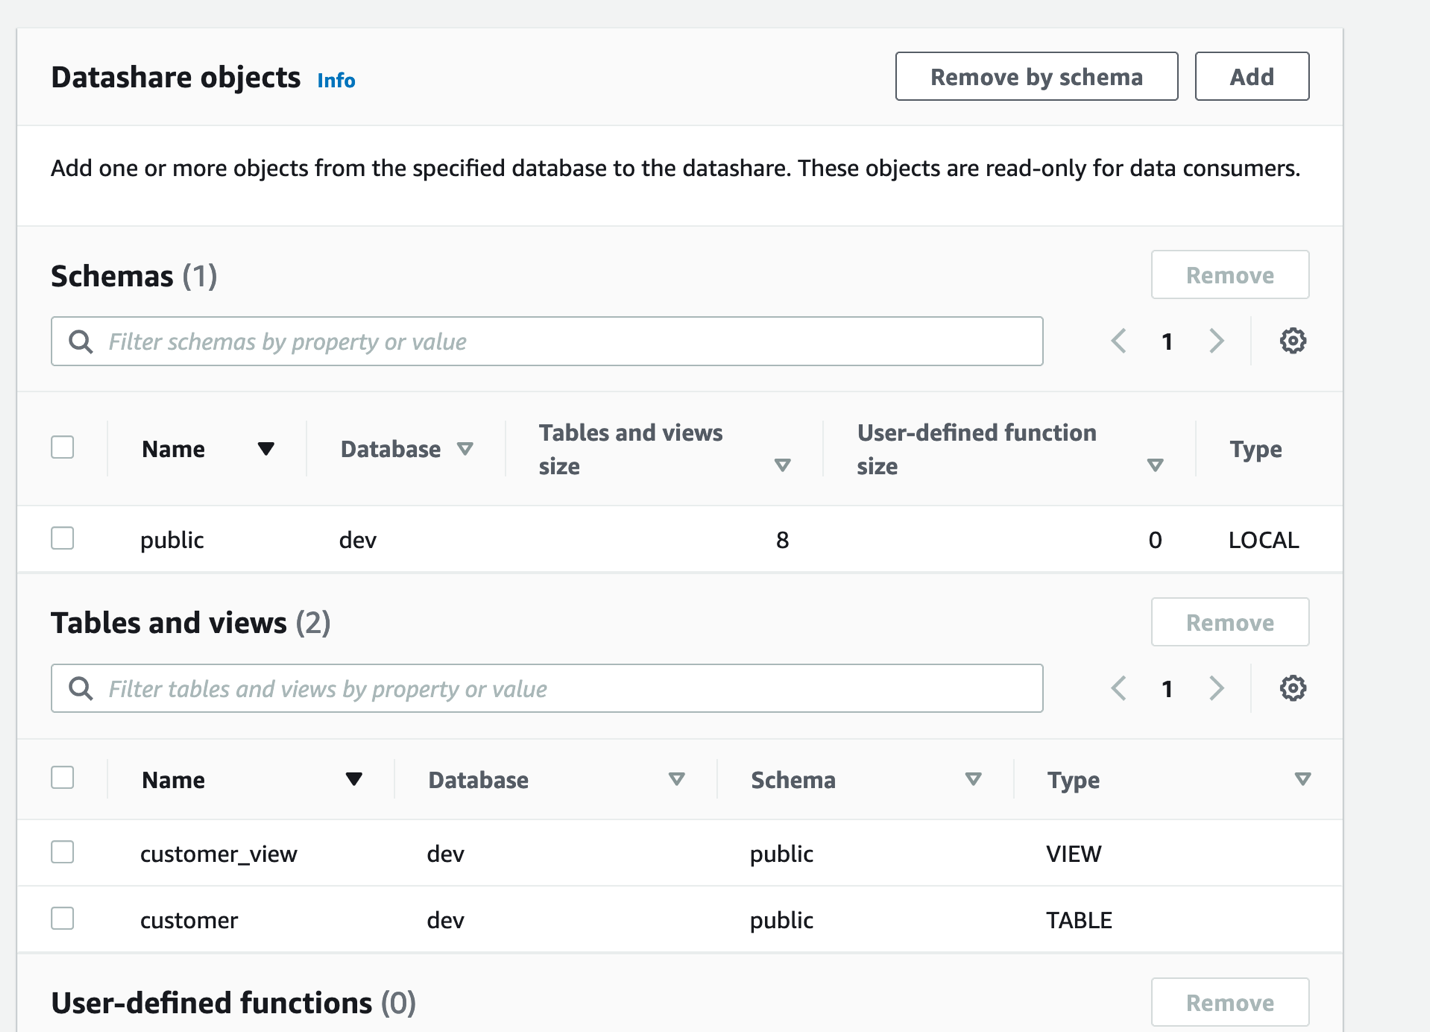Click previous page arrow above the Schemas table
Image resolution: width=1430 pixels, height=1032 pixels.
pyautogui.click(x=1118, y=341)
